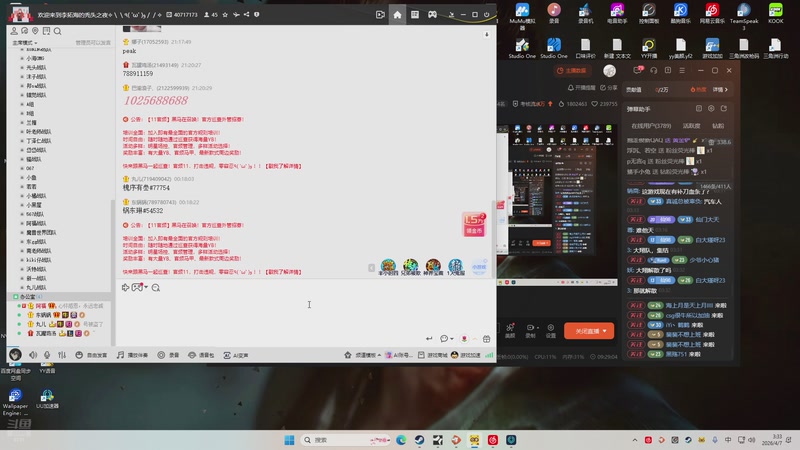This screenshot has height=450, width=800.
Task: Expand the 频道模板 channel template menu
Action: pyautogui.click(x=362, y=355)
